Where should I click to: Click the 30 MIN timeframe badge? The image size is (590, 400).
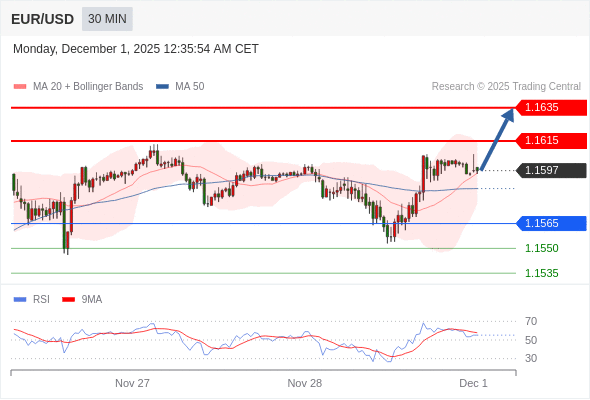[107, 19]
